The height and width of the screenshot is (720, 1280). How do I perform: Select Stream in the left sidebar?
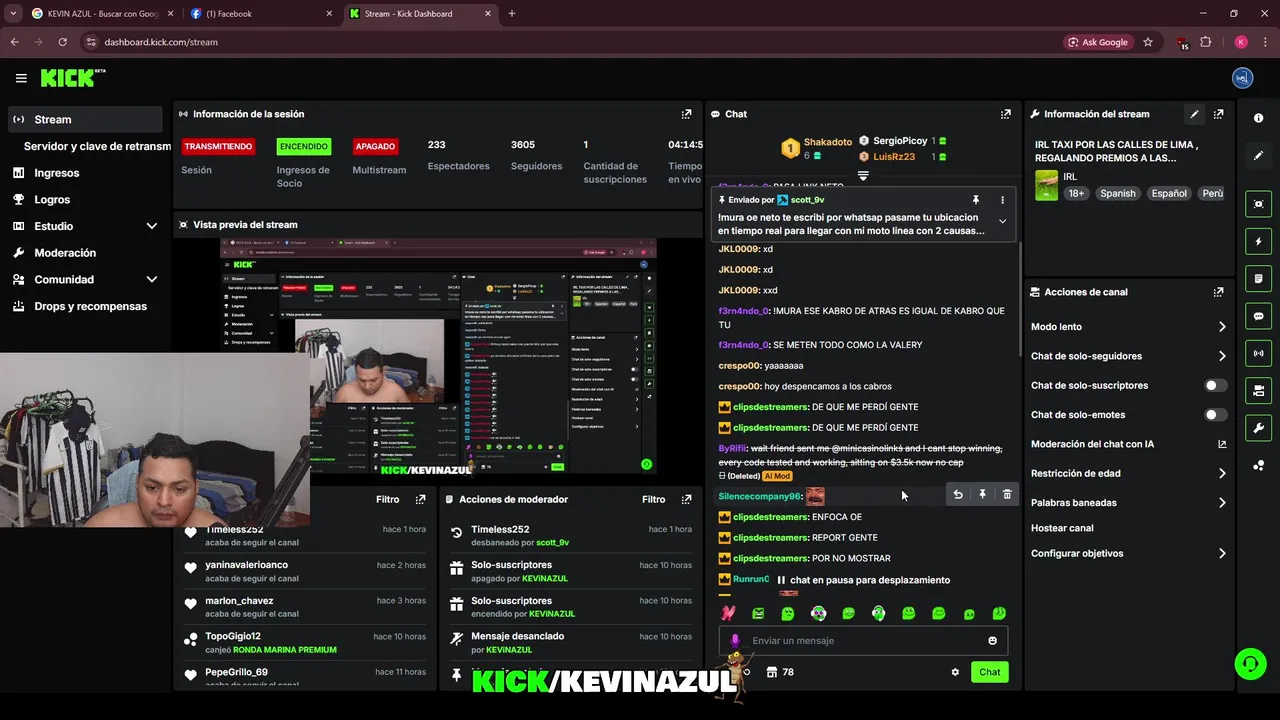[85, 119]
